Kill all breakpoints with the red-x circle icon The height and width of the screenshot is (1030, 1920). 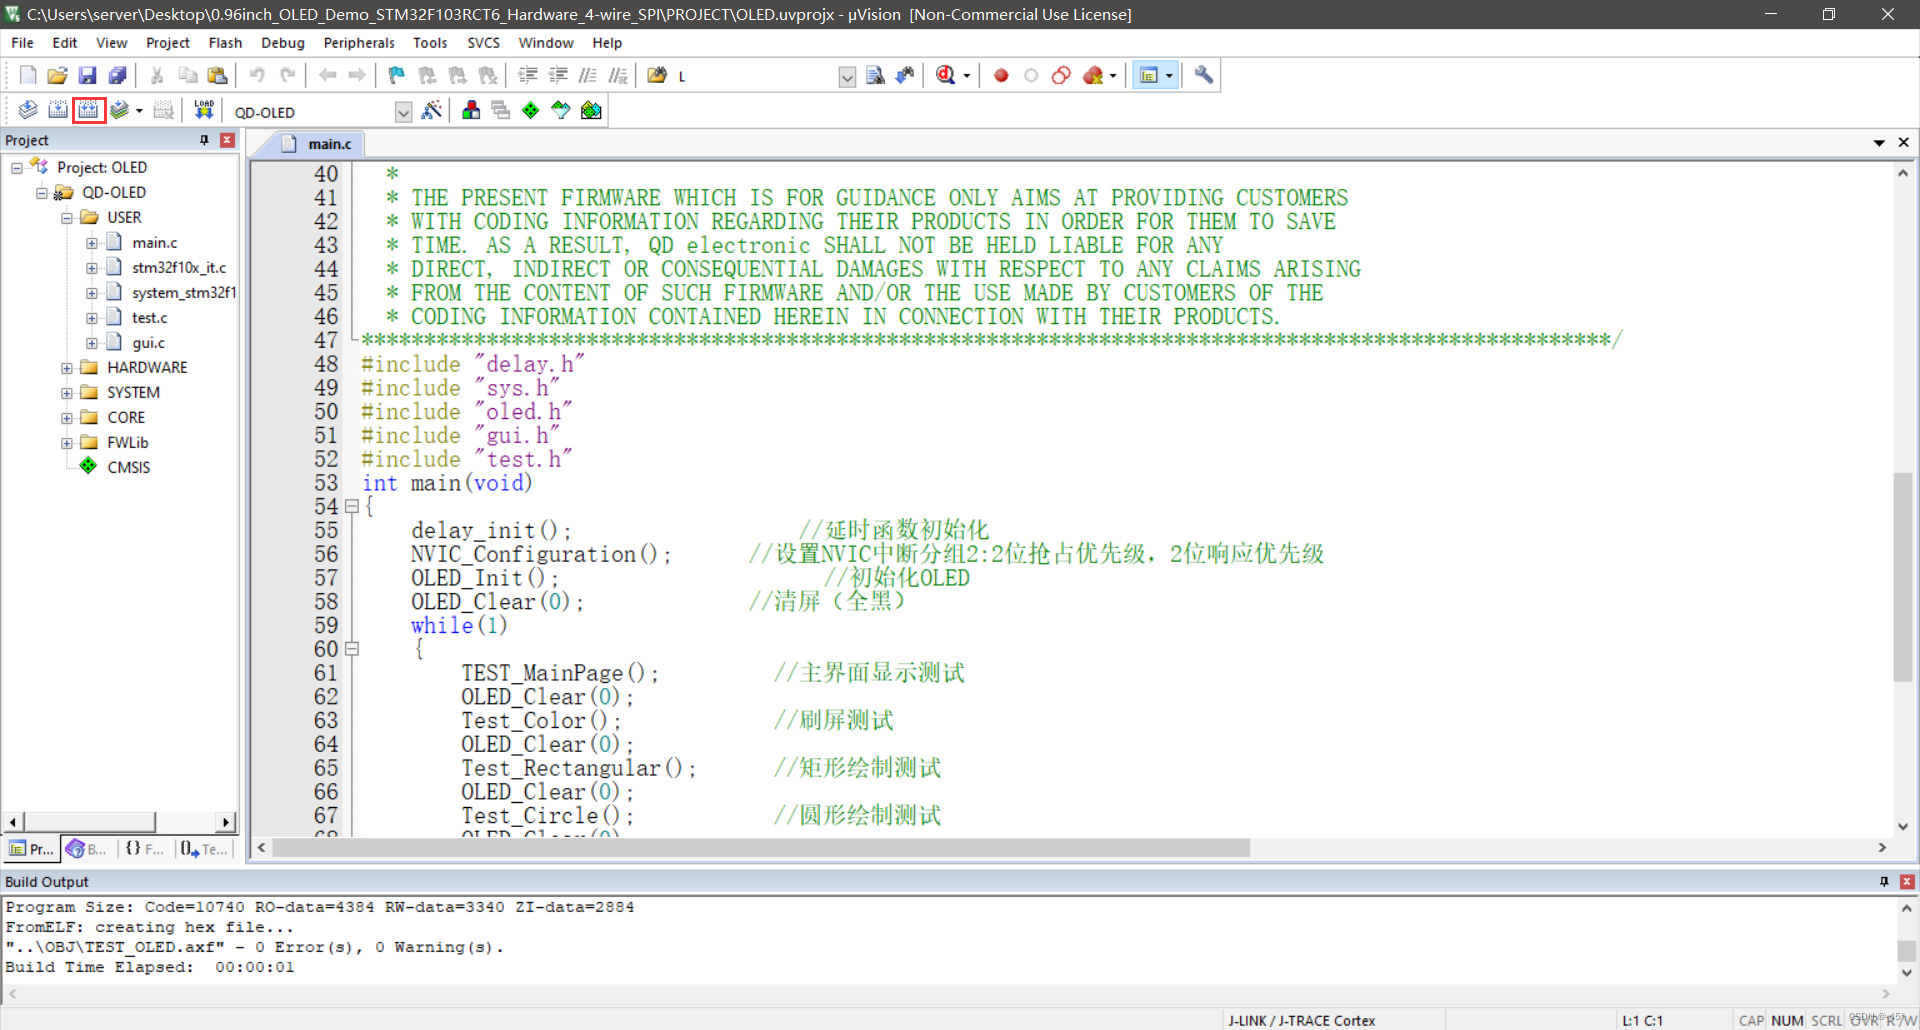pyautogui.click(x=1093, y=75)
